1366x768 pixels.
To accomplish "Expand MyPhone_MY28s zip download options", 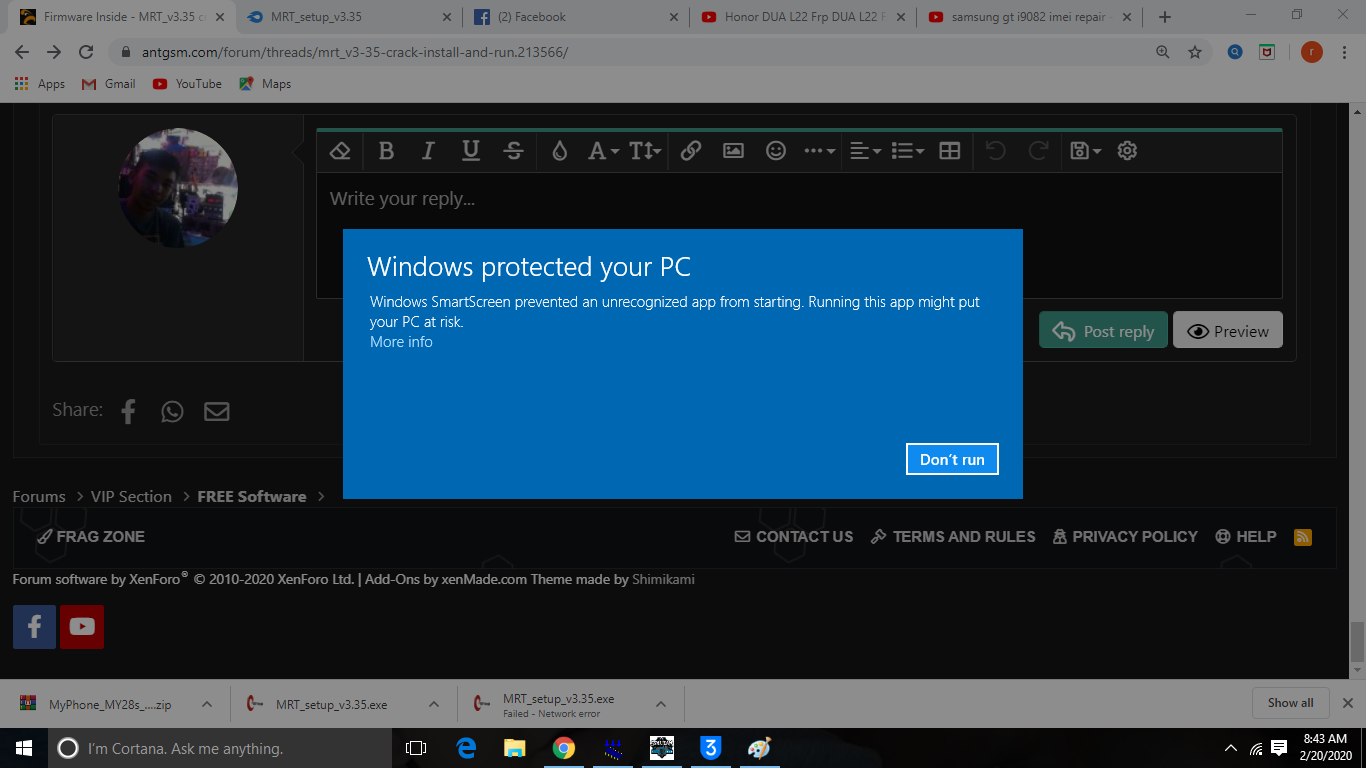I will [x=206, y=704].
